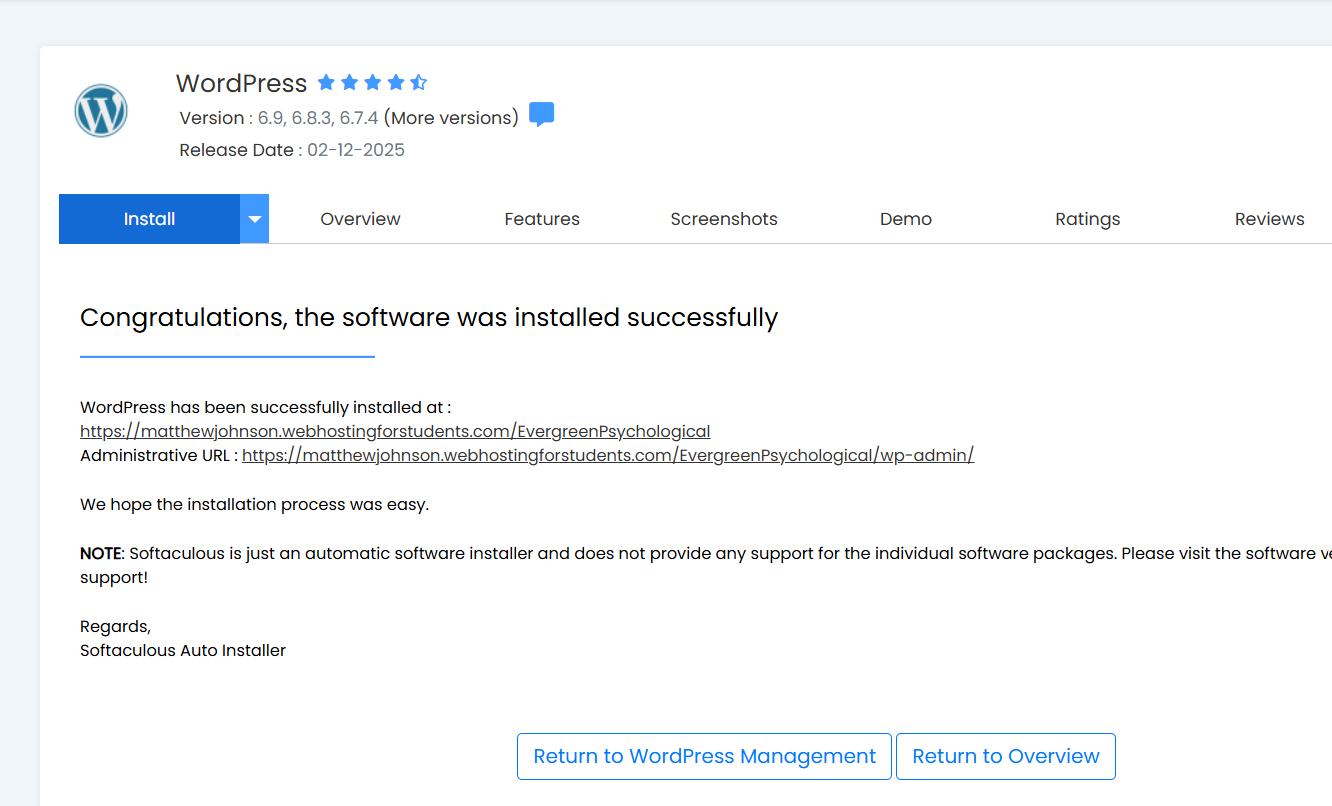Click version 6.9 in the version list

(x=270, y=118)
